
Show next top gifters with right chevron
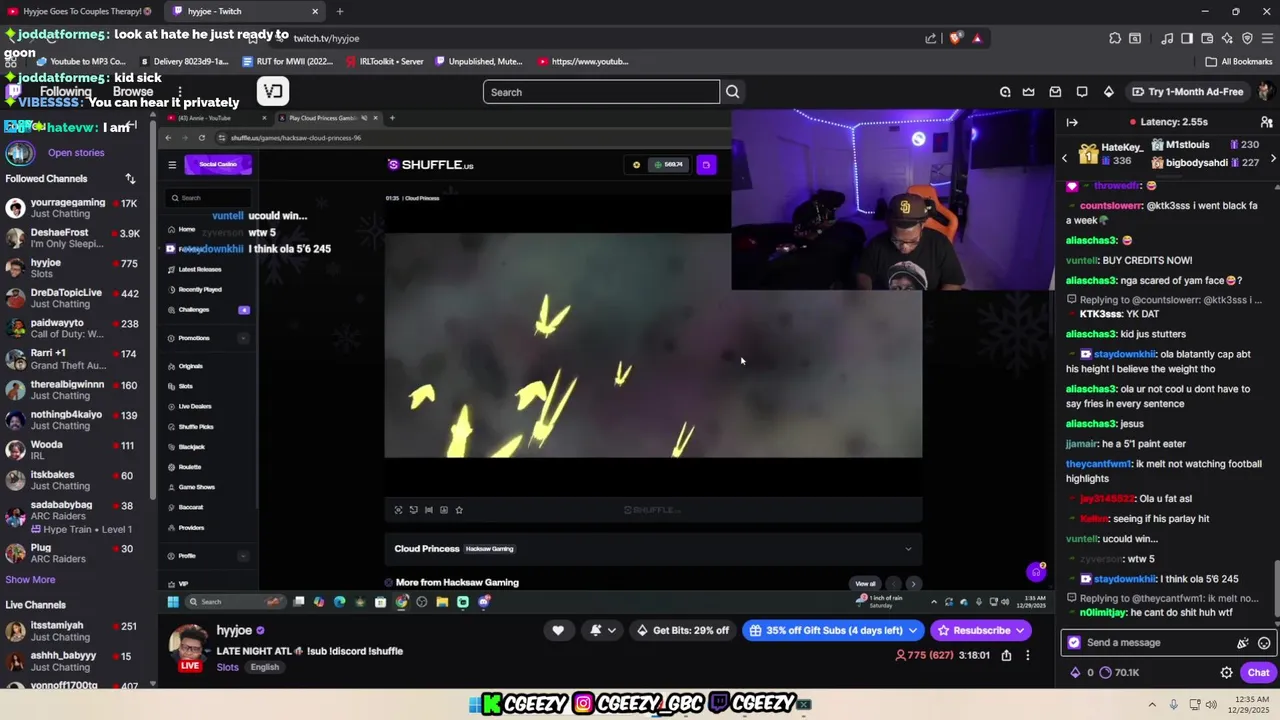point(1273,158)
